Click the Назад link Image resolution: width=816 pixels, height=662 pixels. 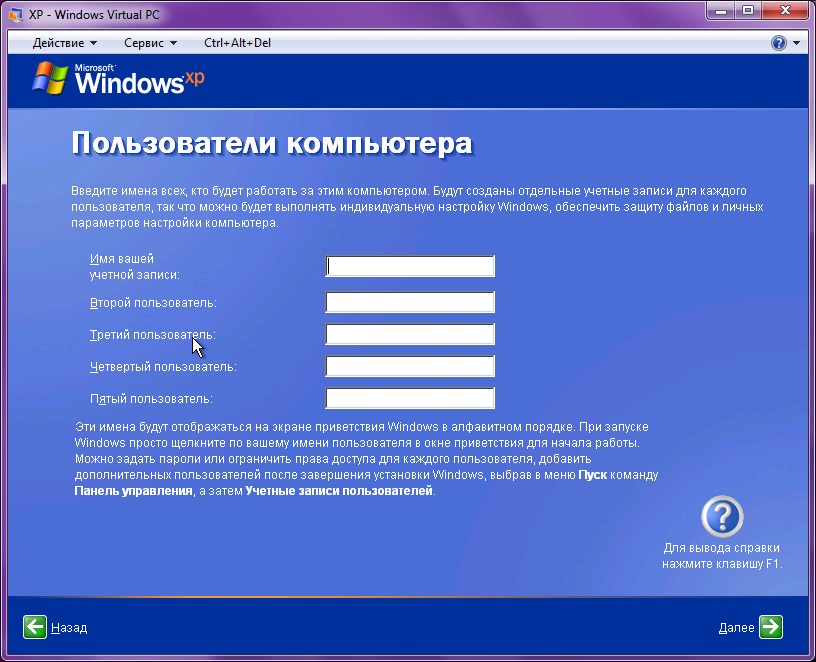69,628
